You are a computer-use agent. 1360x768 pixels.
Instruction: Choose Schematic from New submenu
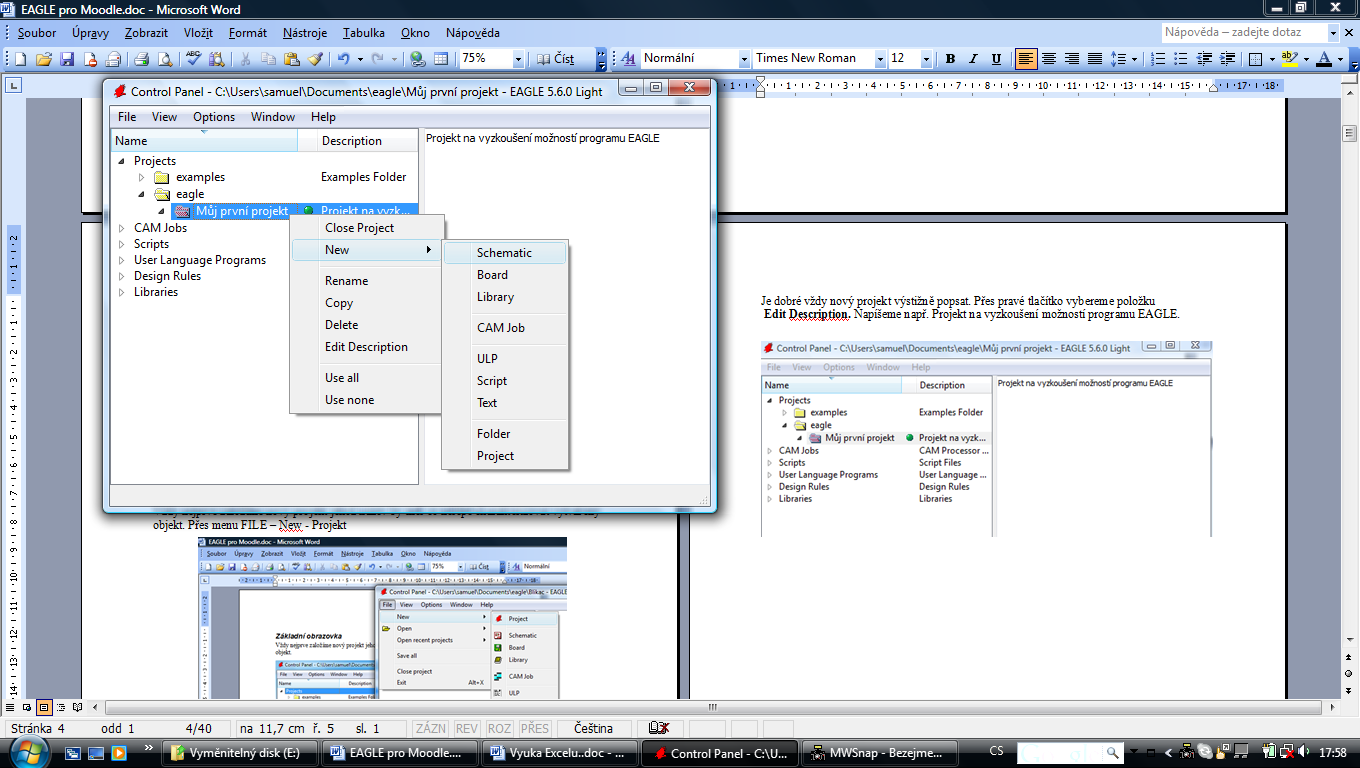(x=505, y=253)
